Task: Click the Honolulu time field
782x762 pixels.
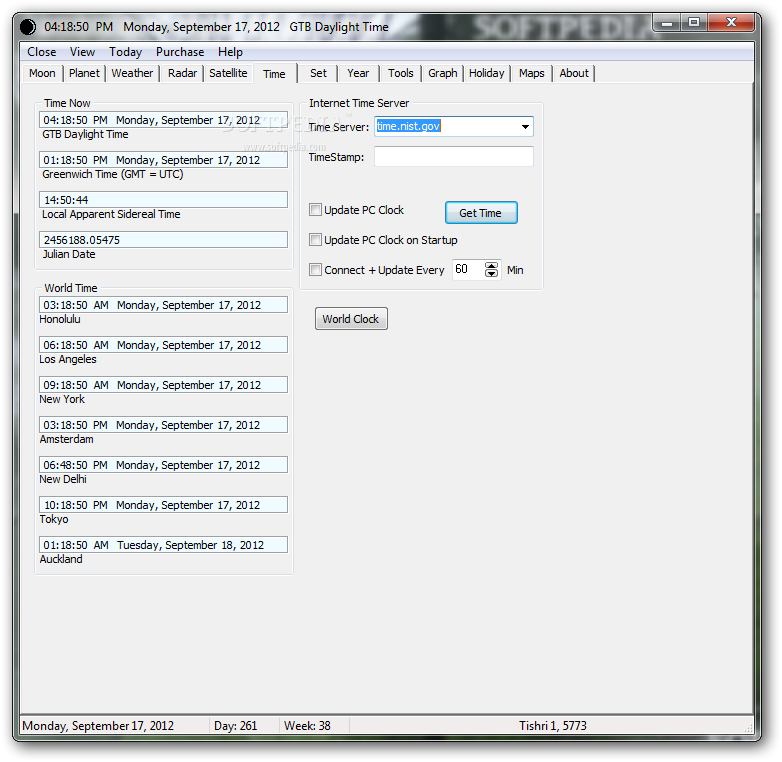Action: 164,305
